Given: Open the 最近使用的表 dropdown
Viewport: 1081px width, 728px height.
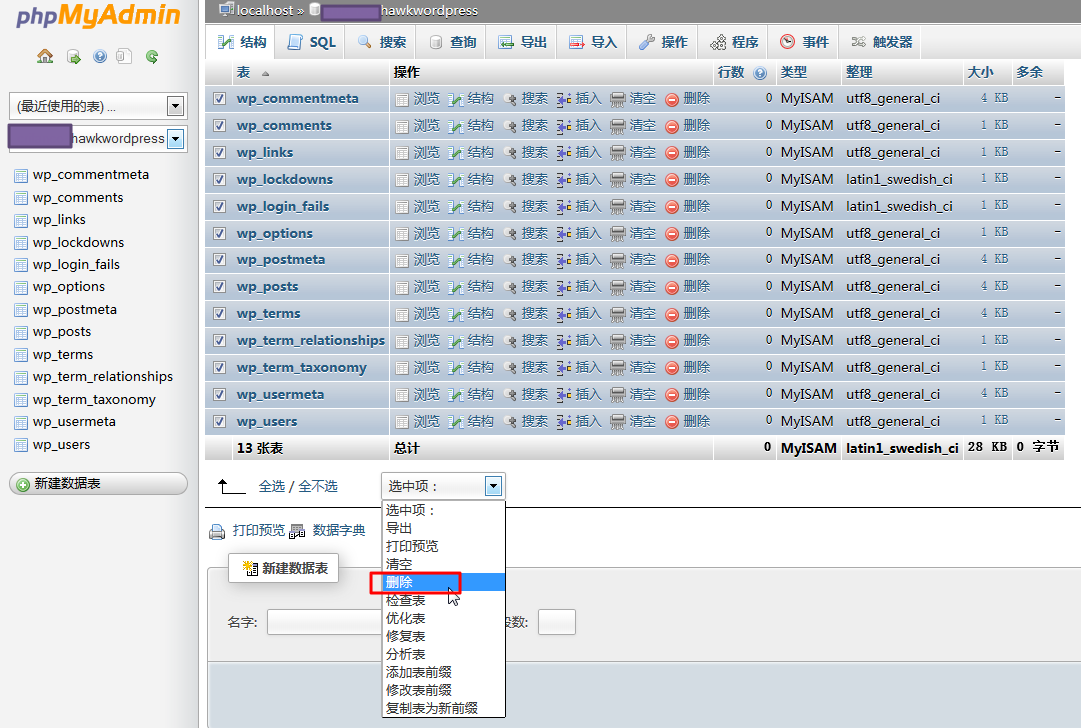Looking at the screenshot, I should [x=98, y=106].
